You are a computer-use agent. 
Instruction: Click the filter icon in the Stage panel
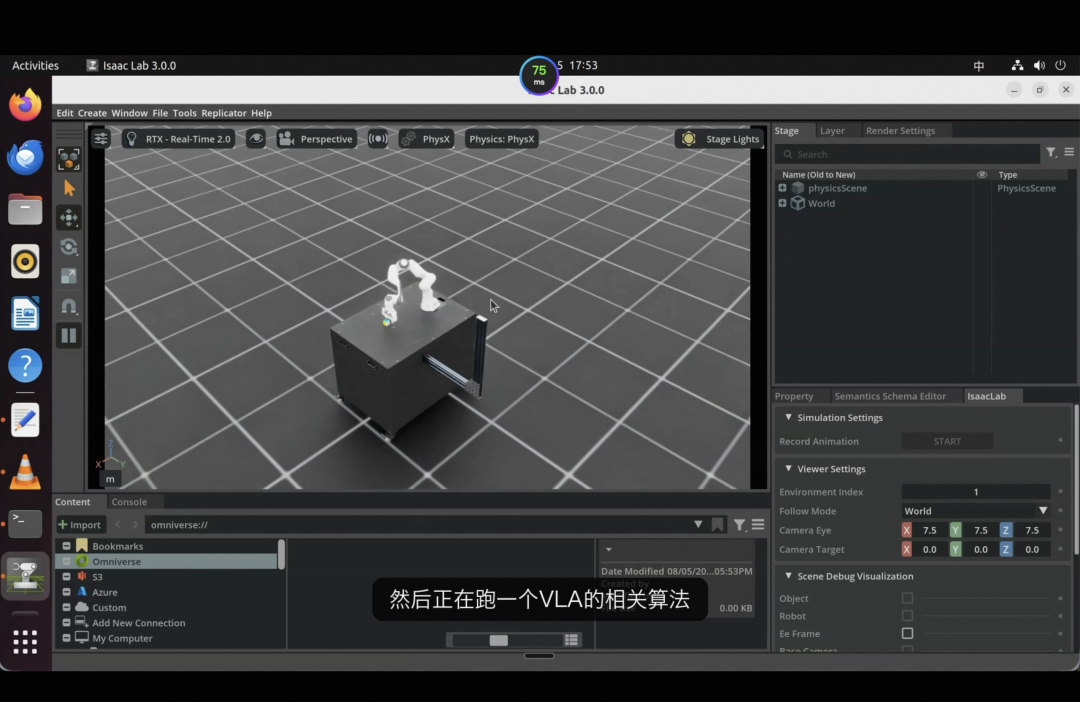tap(1051, 152)
